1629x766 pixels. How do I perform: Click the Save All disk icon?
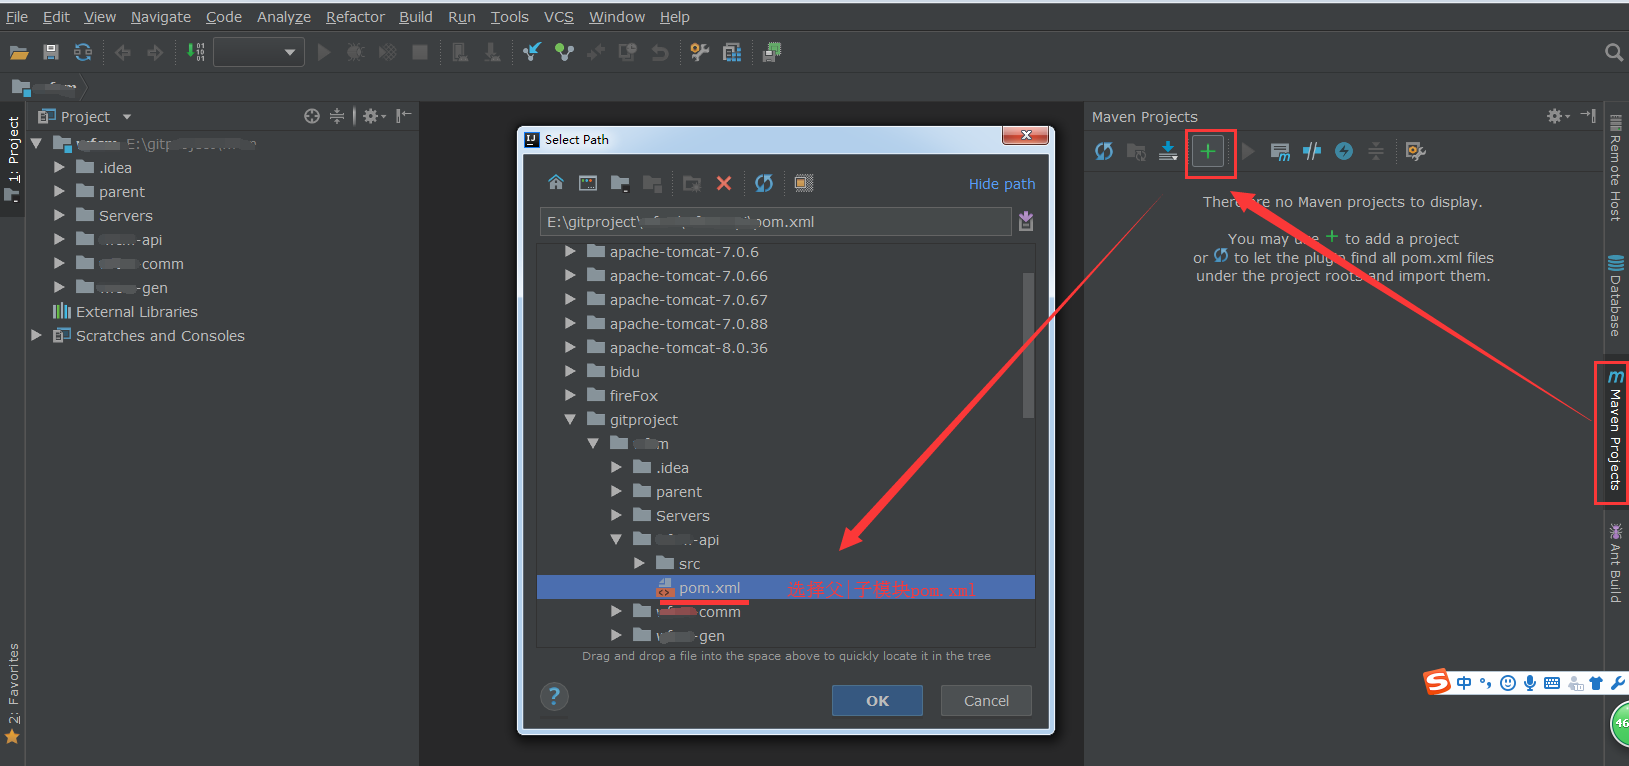[x=51, y=52]
